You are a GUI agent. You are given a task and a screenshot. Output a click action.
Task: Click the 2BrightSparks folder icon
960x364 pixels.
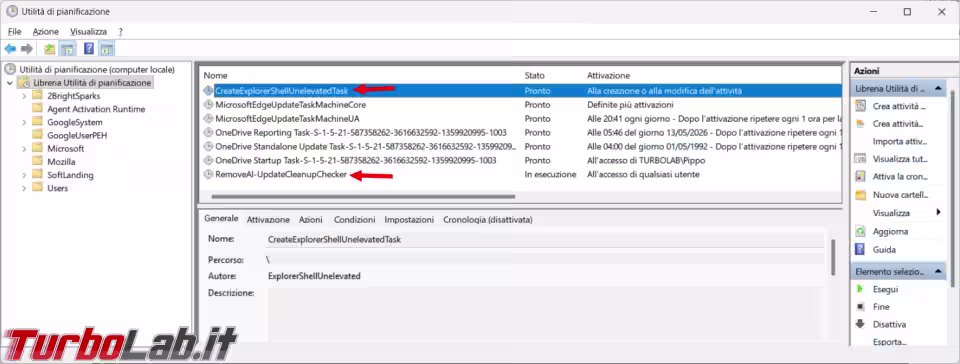(37, 95)
